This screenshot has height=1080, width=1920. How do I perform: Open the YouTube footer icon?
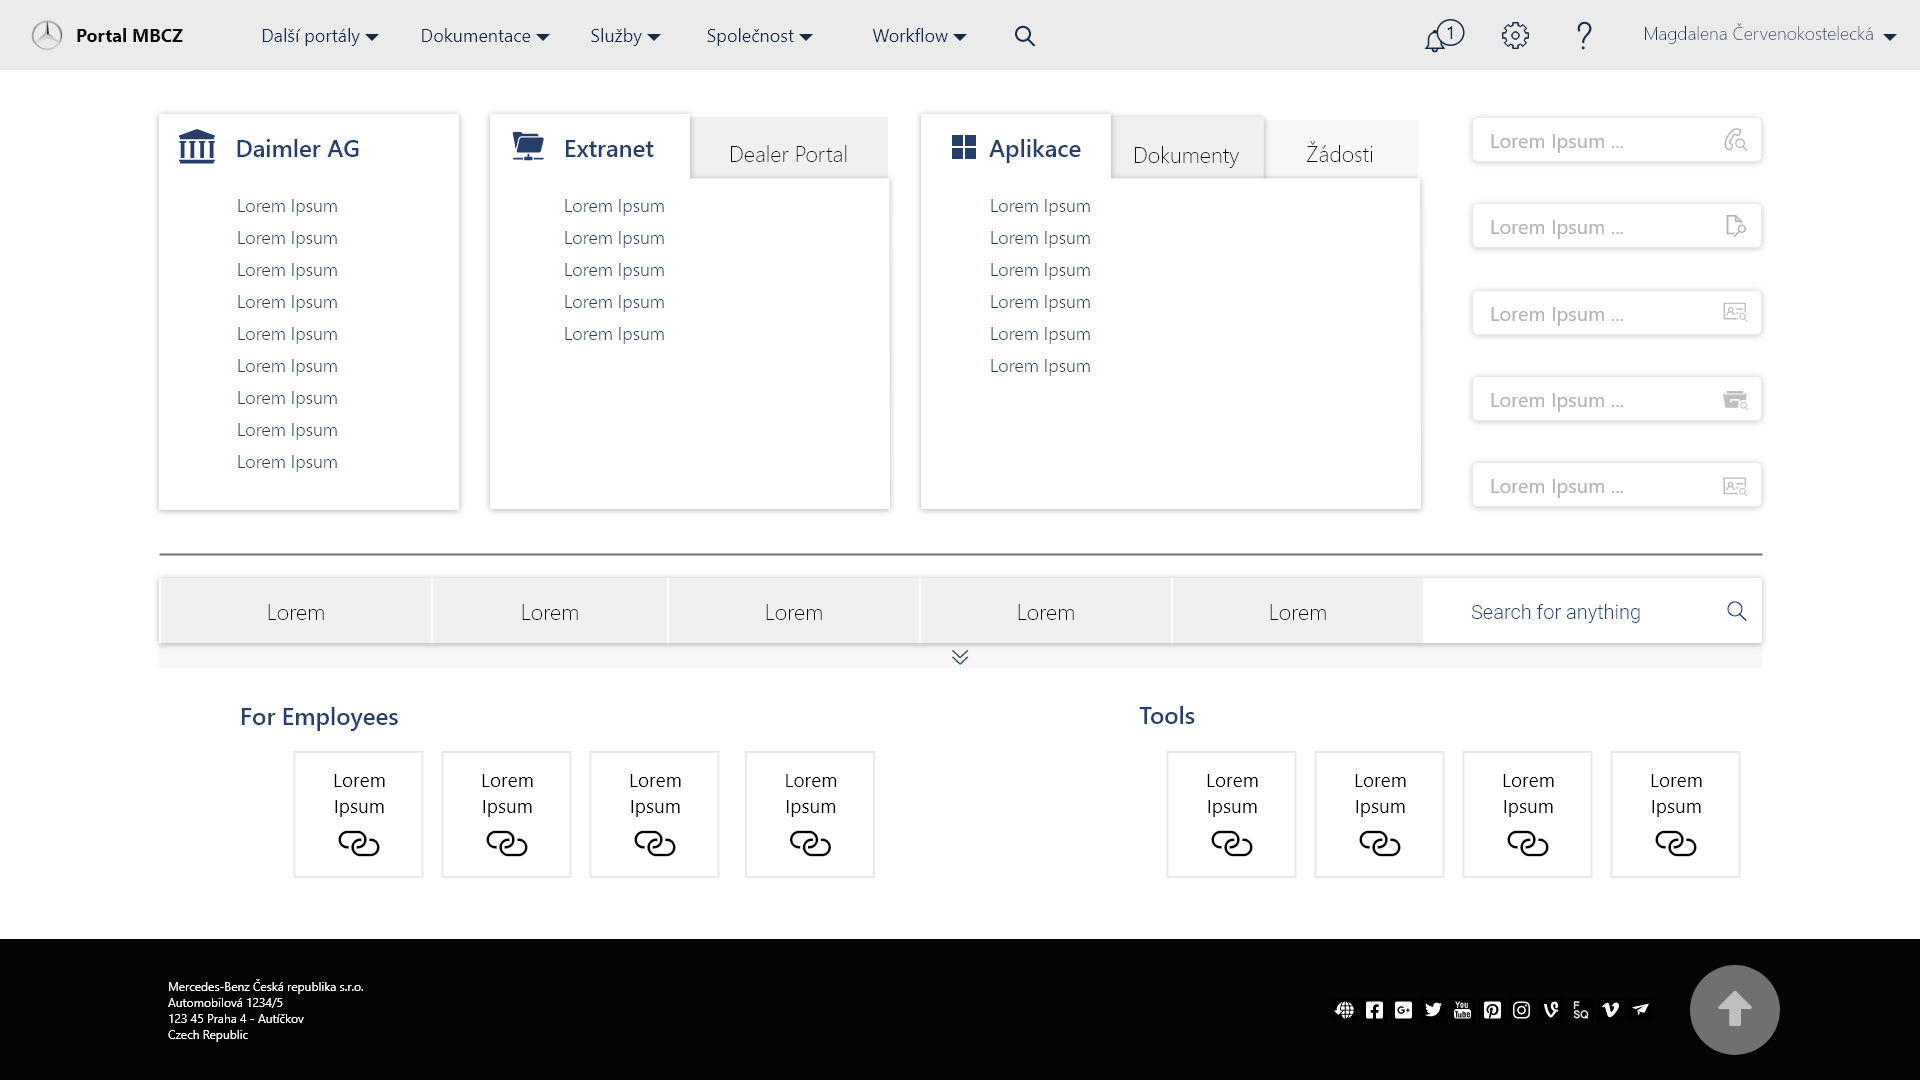[1462, 1010]
